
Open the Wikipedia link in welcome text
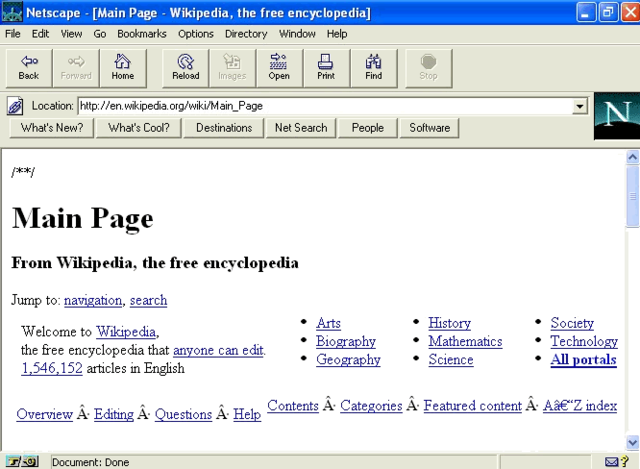click(x=126, y=331)
